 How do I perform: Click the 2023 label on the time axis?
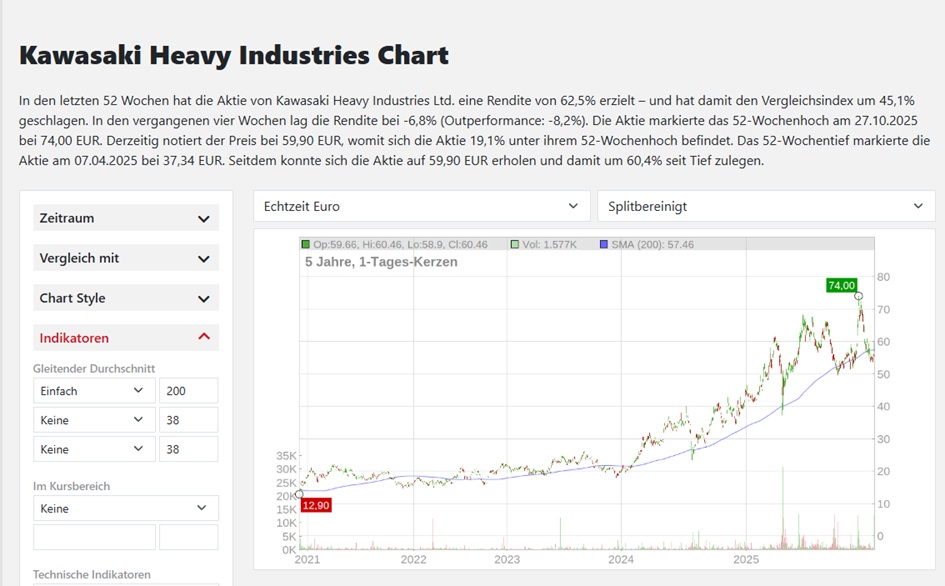click(507, 560)
